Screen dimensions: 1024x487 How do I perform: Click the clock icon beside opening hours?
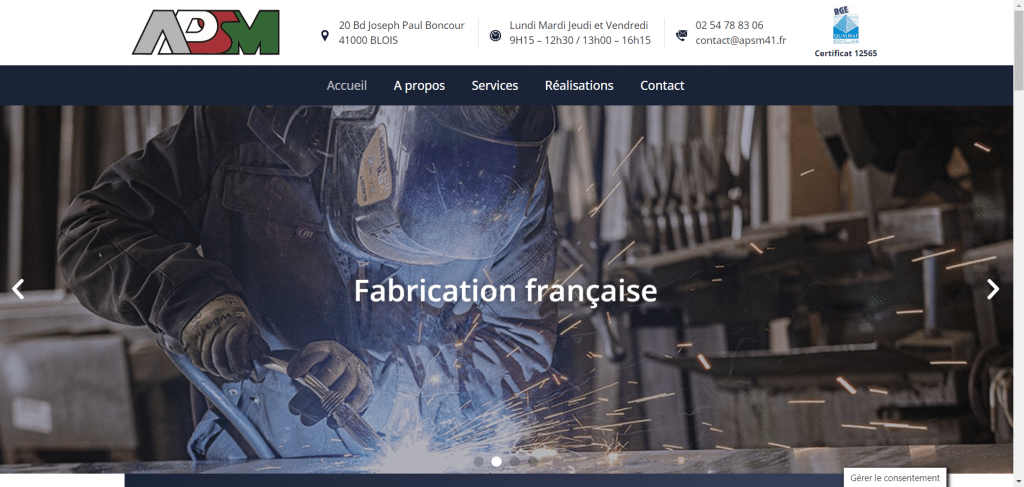(495, 35)
